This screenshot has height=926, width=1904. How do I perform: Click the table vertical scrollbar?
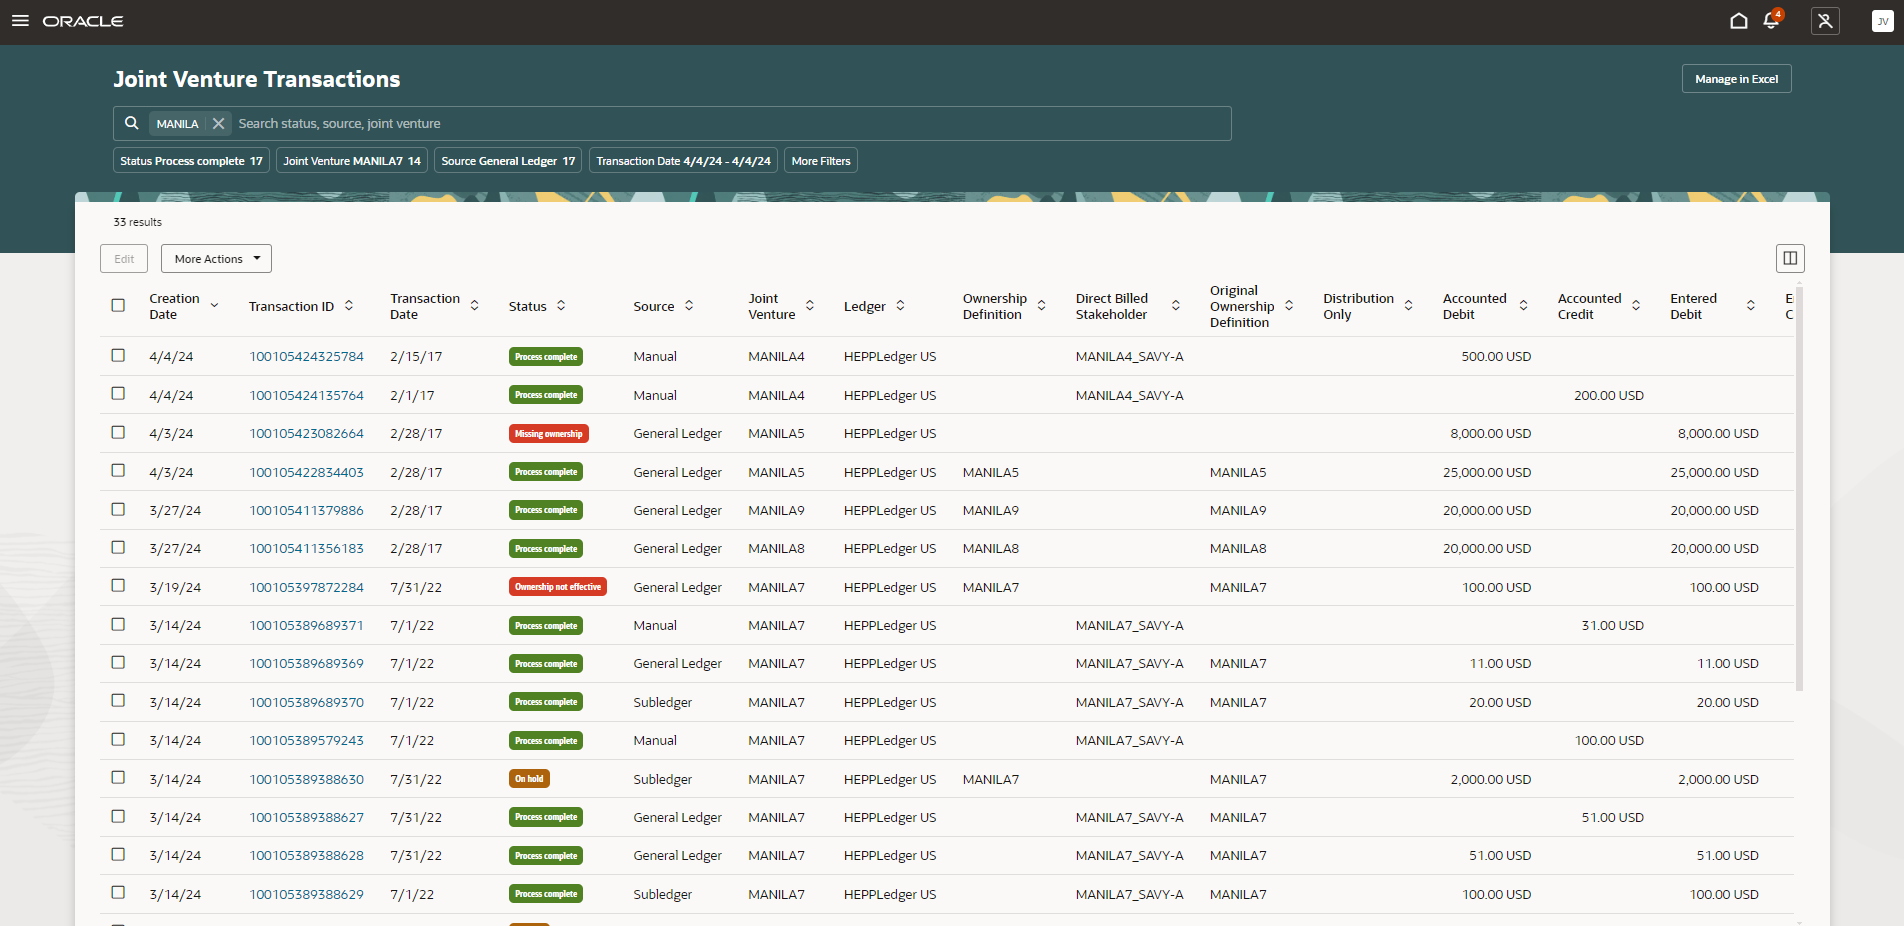tap(1799, 490)
